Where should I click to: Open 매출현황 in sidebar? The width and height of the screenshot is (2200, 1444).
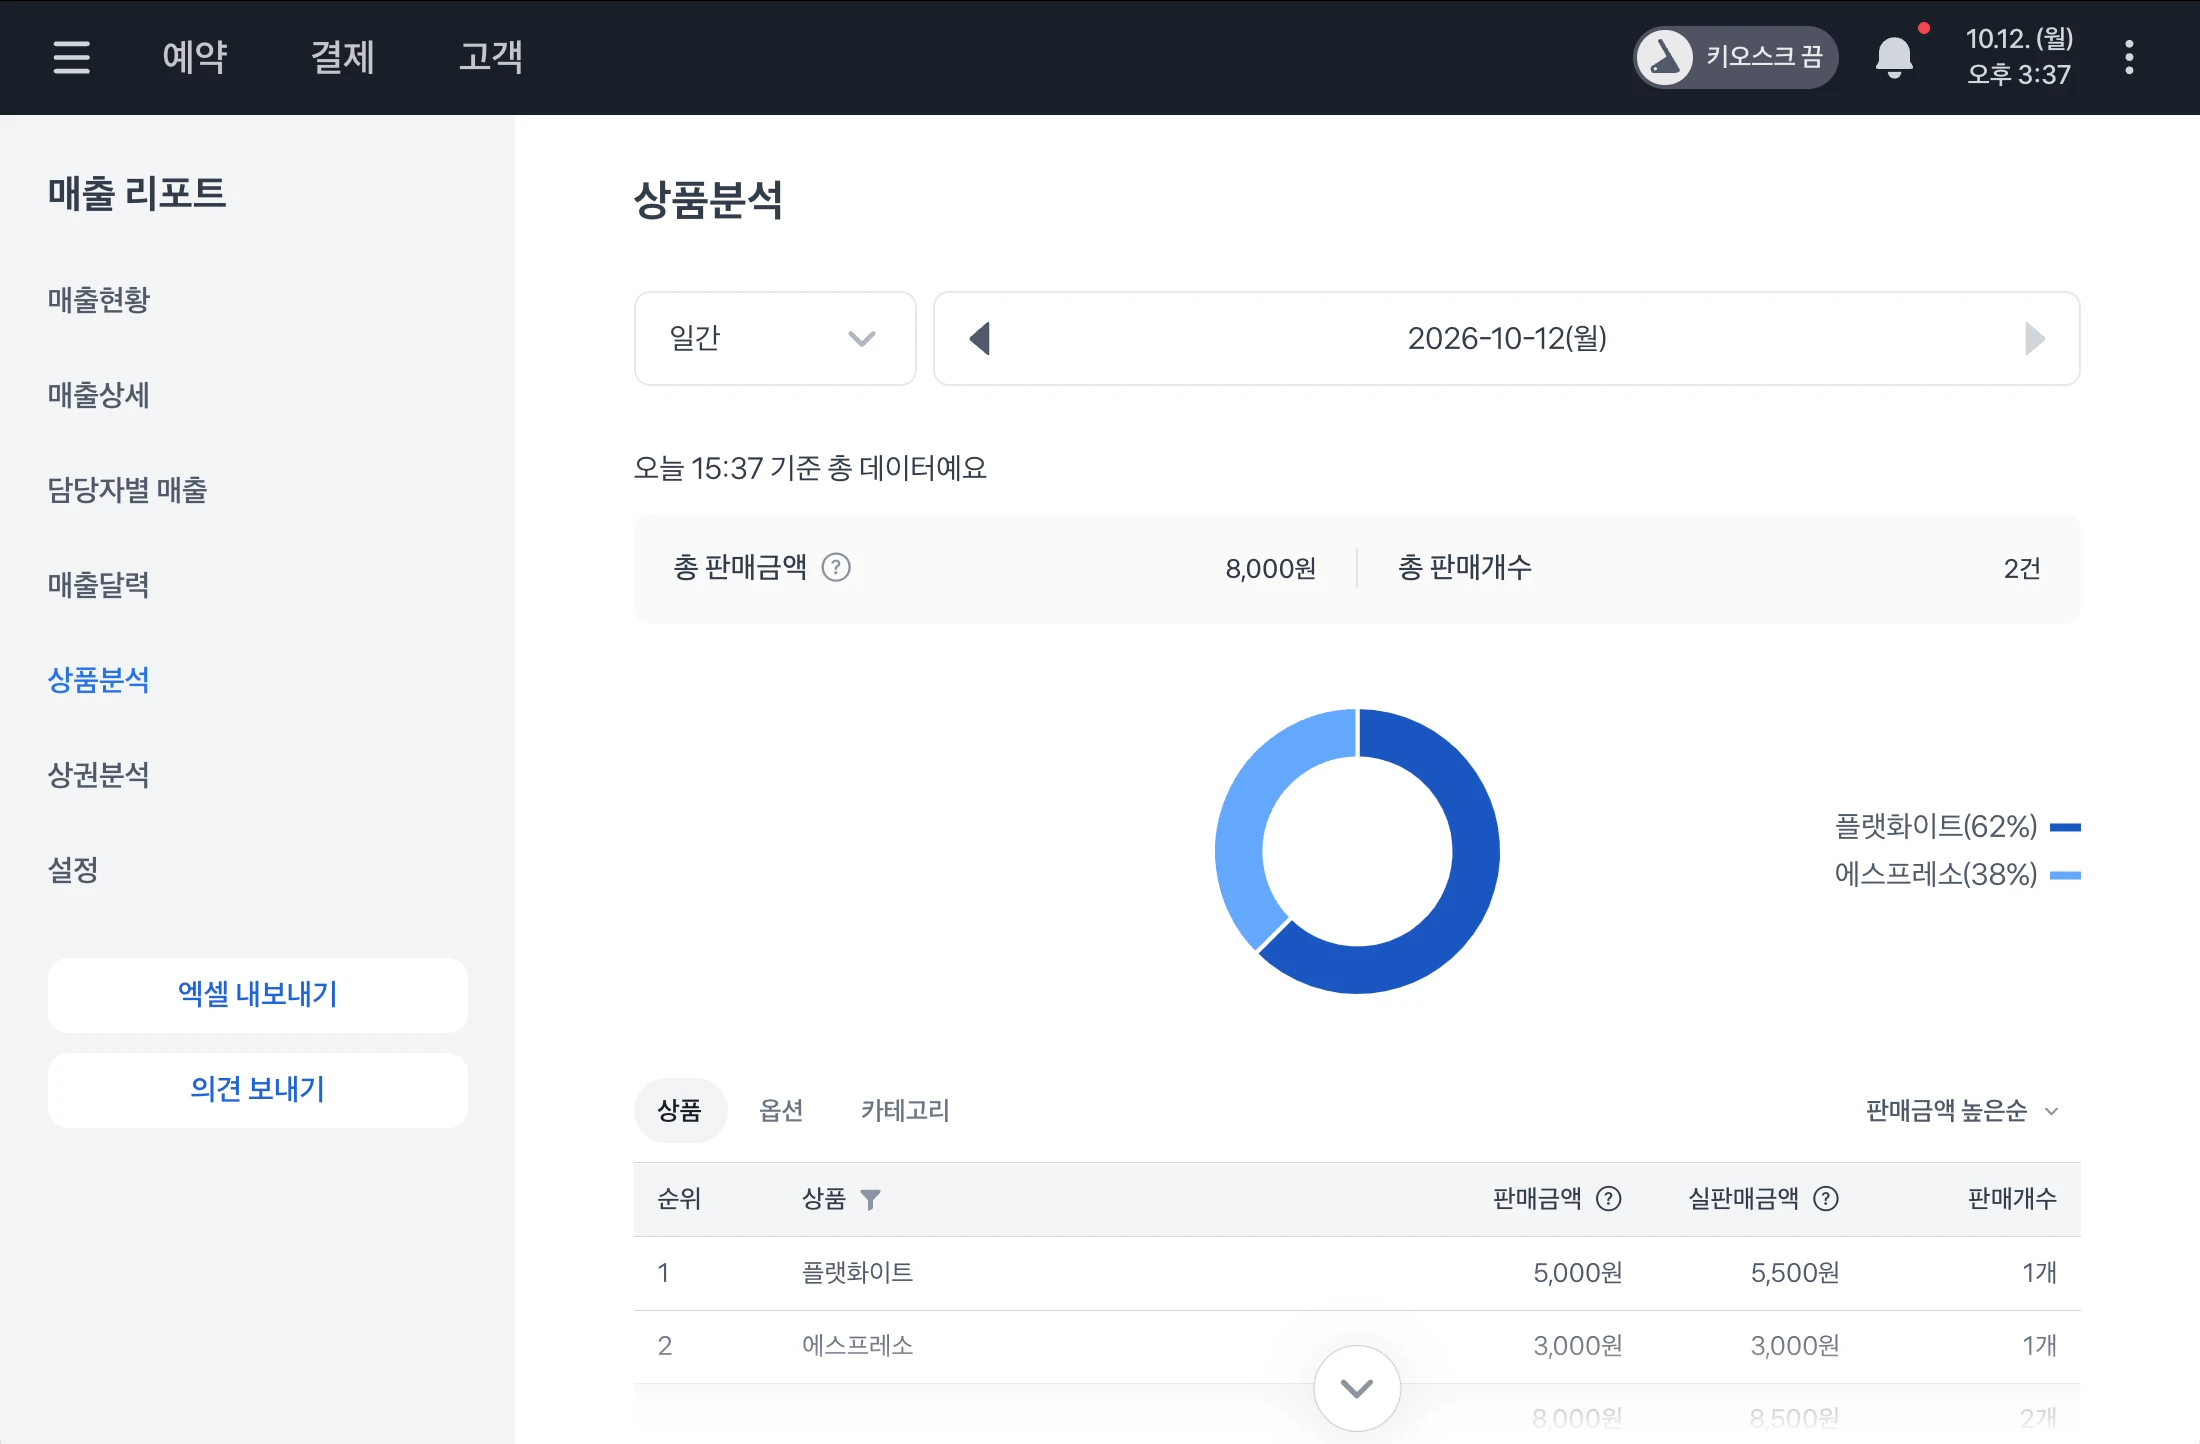(x=99, y=300)
